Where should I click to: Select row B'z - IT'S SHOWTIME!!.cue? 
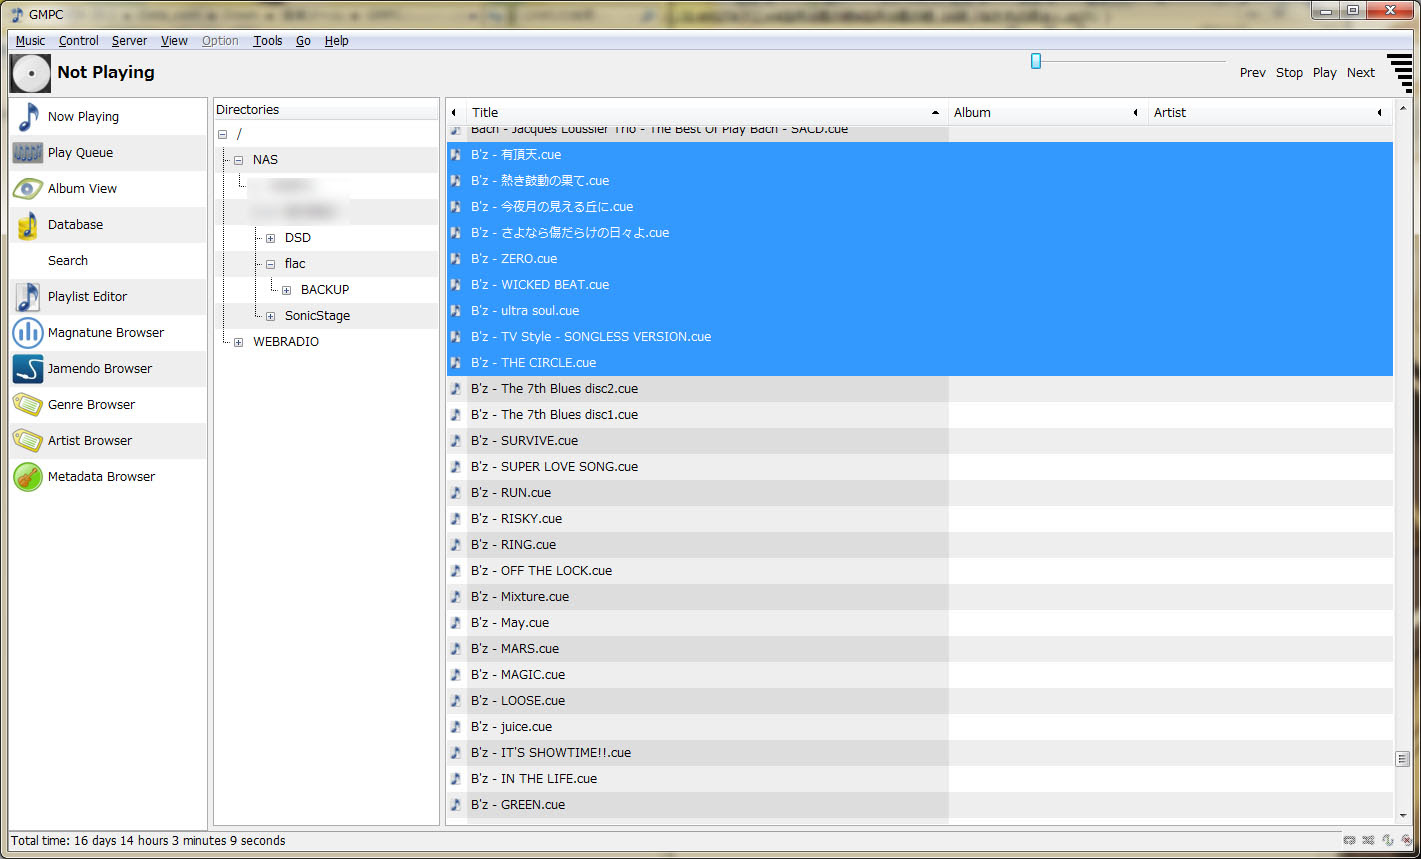tap(920, 753)
